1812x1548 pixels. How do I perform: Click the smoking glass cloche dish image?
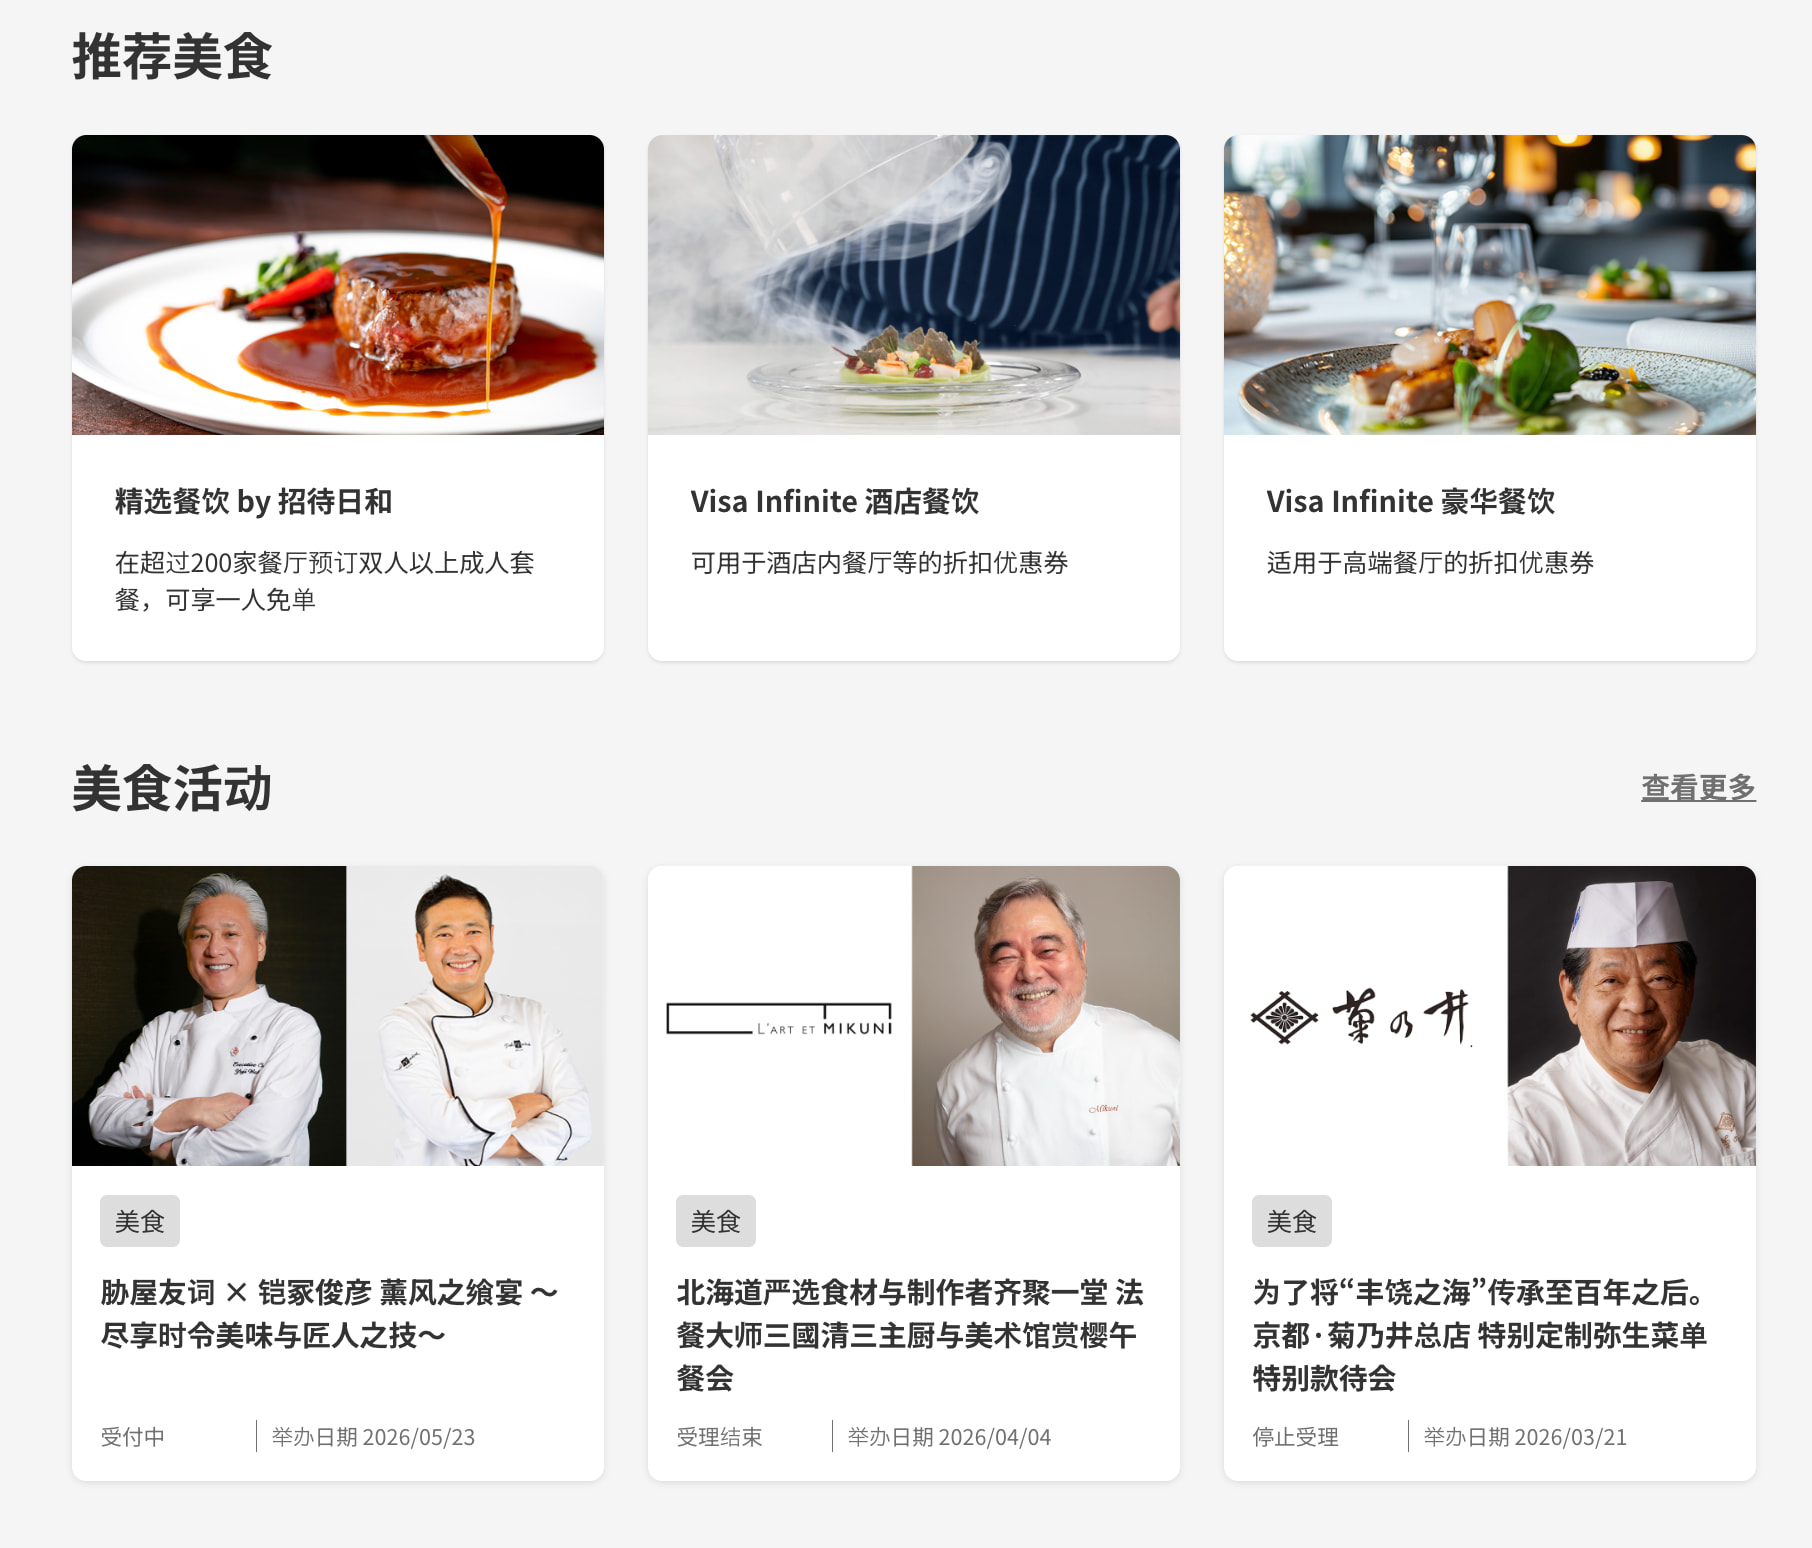(914, 285)
